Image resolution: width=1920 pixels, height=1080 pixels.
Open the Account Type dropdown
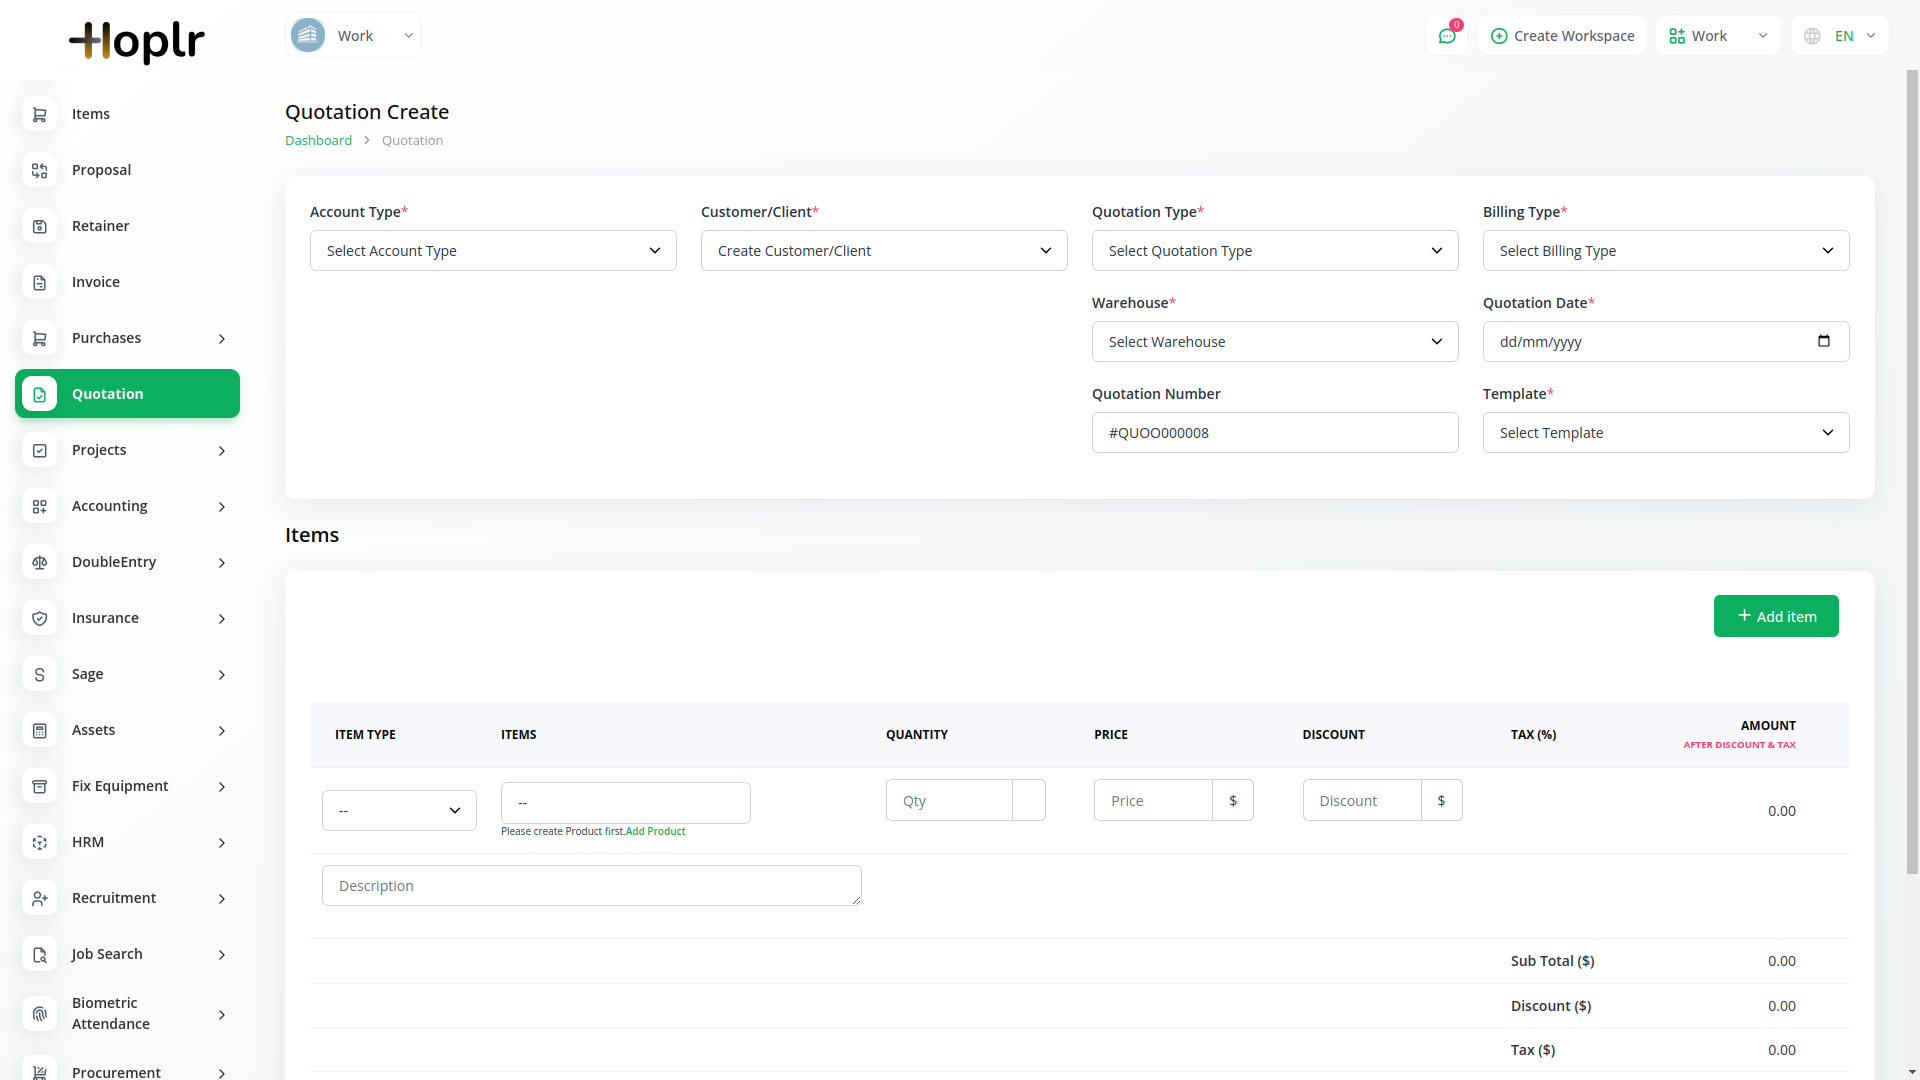493,250
